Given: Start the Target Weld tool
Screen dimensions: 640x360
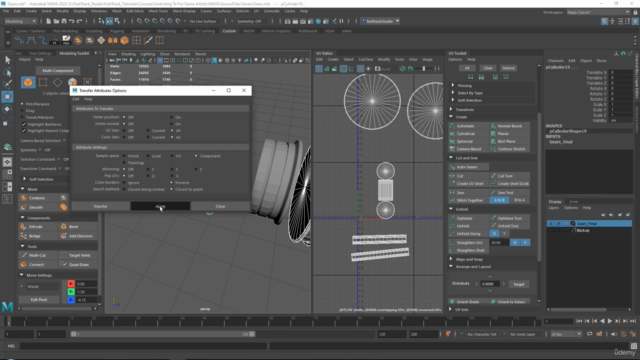Looking at the screenshot, I should tap(78, 255).
